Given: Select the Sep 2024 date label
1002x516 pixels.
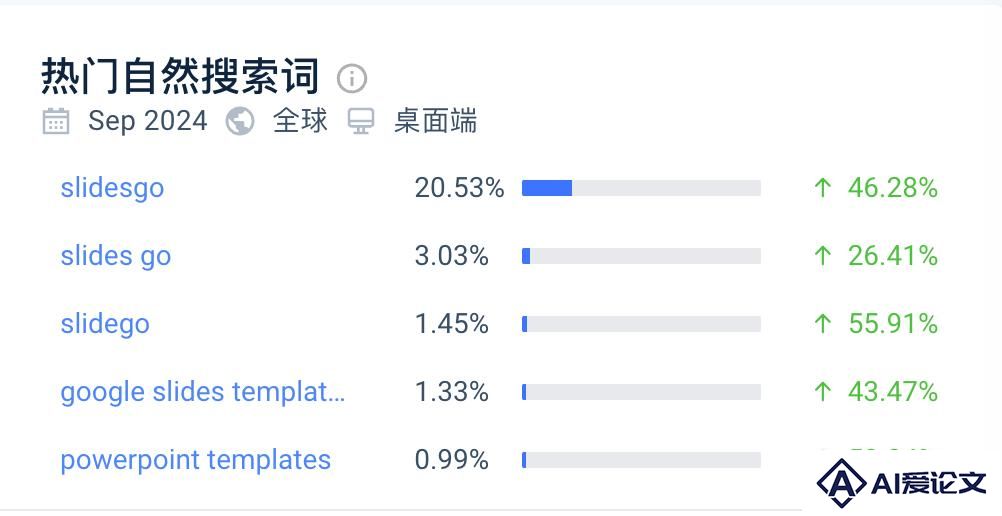Looking at the screenshot, I should pos(148,121).
